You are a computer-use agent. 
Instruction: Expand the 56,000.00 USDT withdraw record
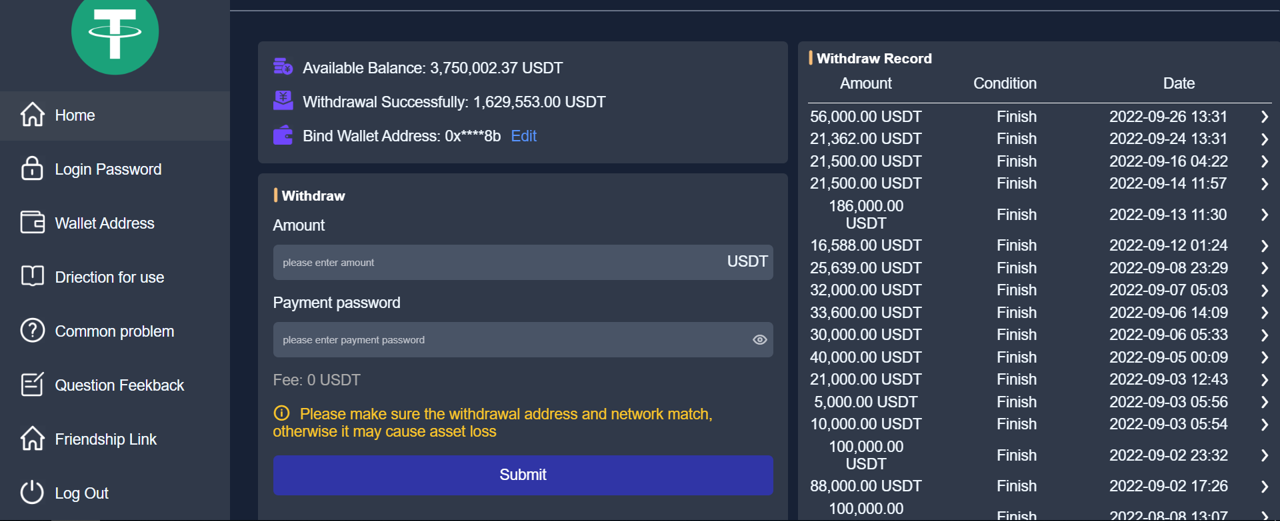click(1265, 117)
